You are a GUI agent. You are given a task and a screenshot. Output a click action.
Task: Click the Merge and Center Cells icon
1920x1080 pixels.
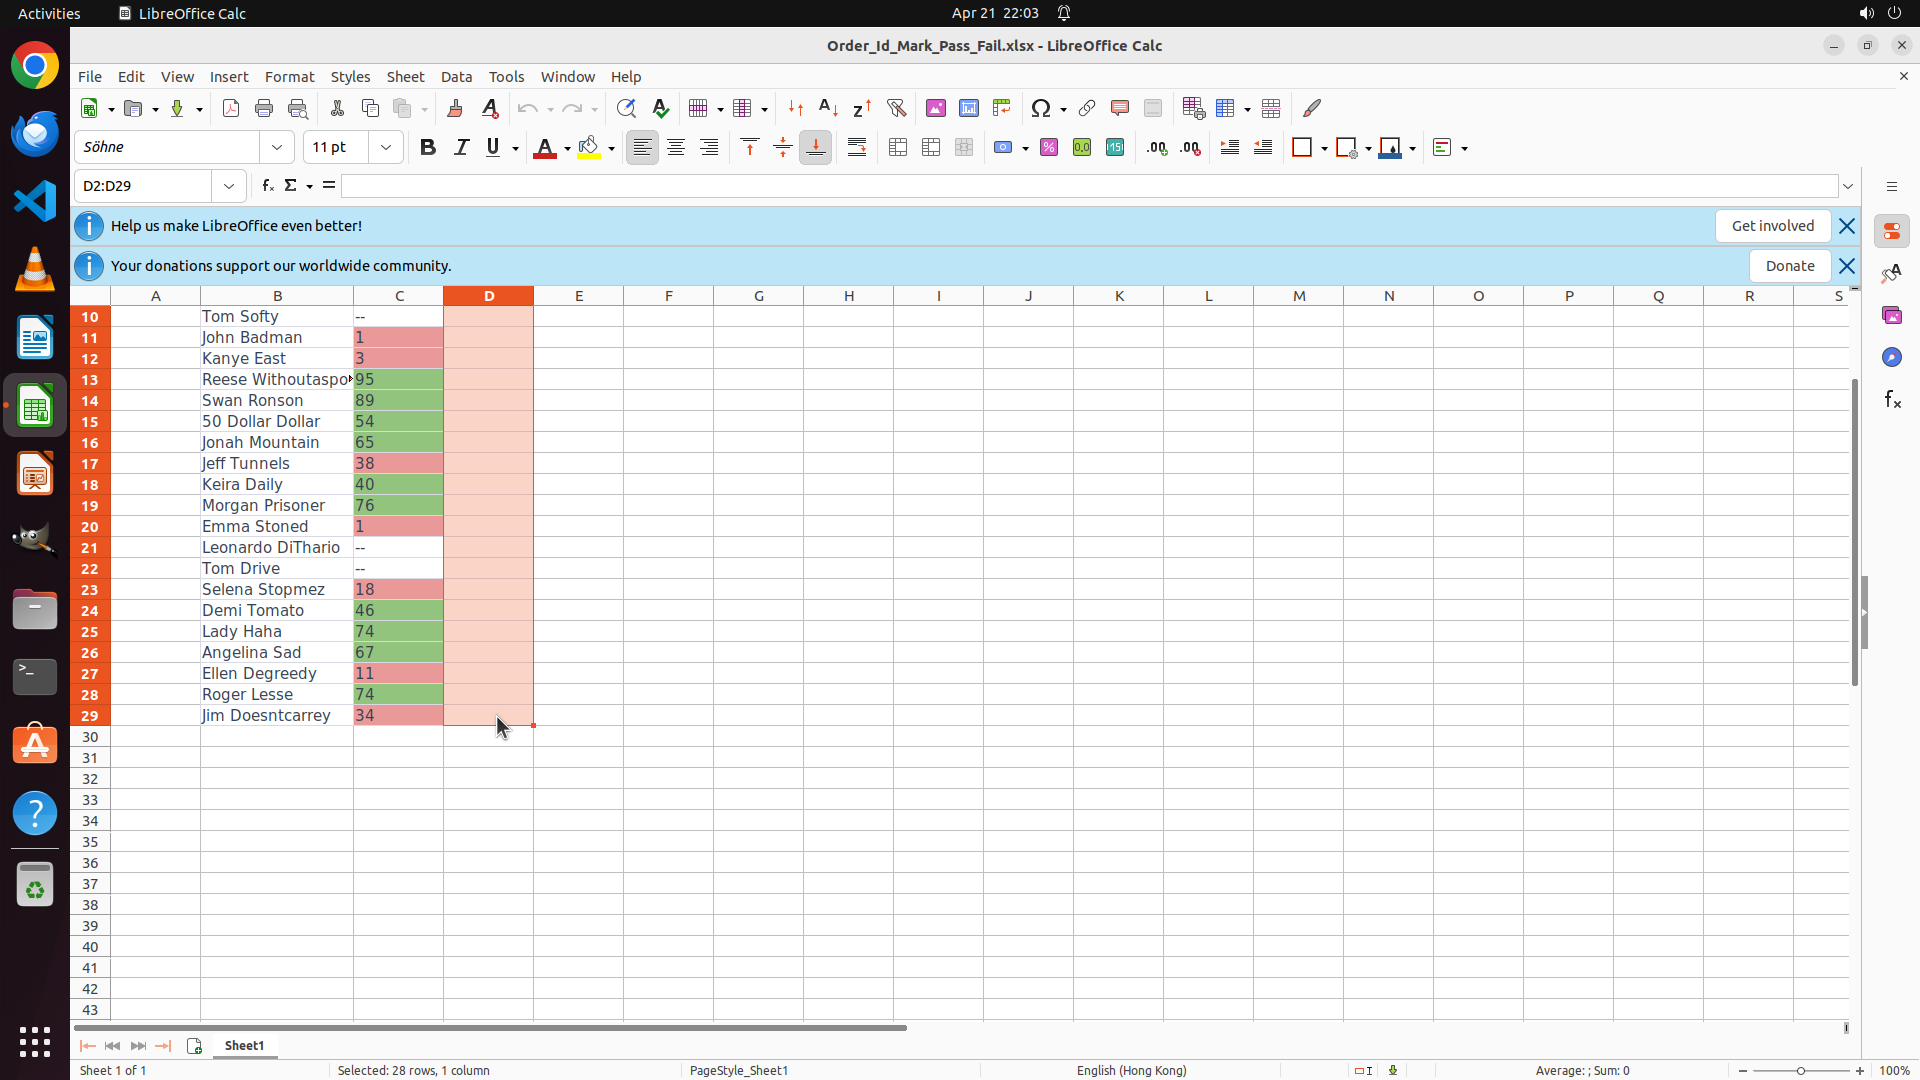click(898, 148)
